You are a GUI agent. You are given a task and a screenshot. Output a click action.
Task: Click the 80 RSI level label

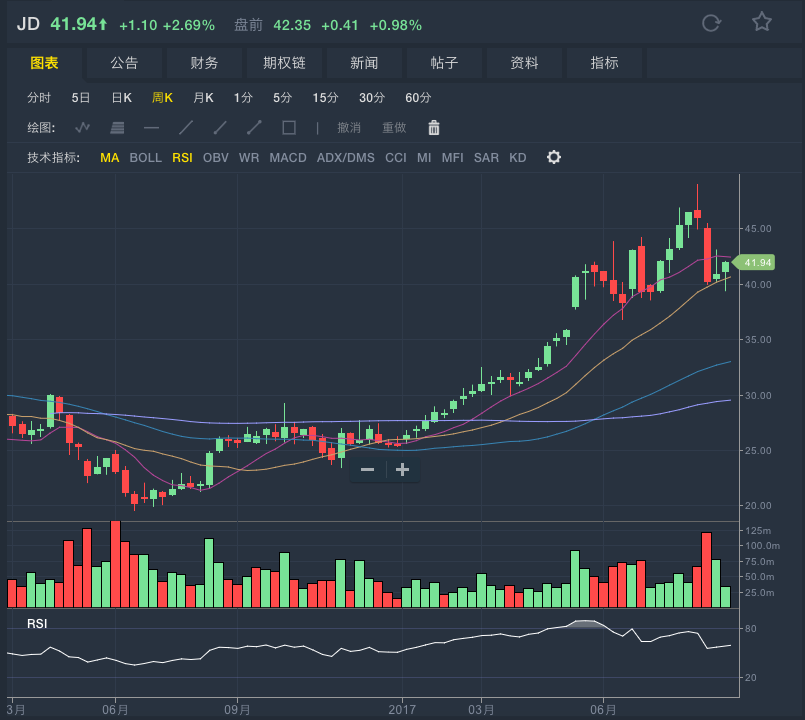tap(751, 629)
